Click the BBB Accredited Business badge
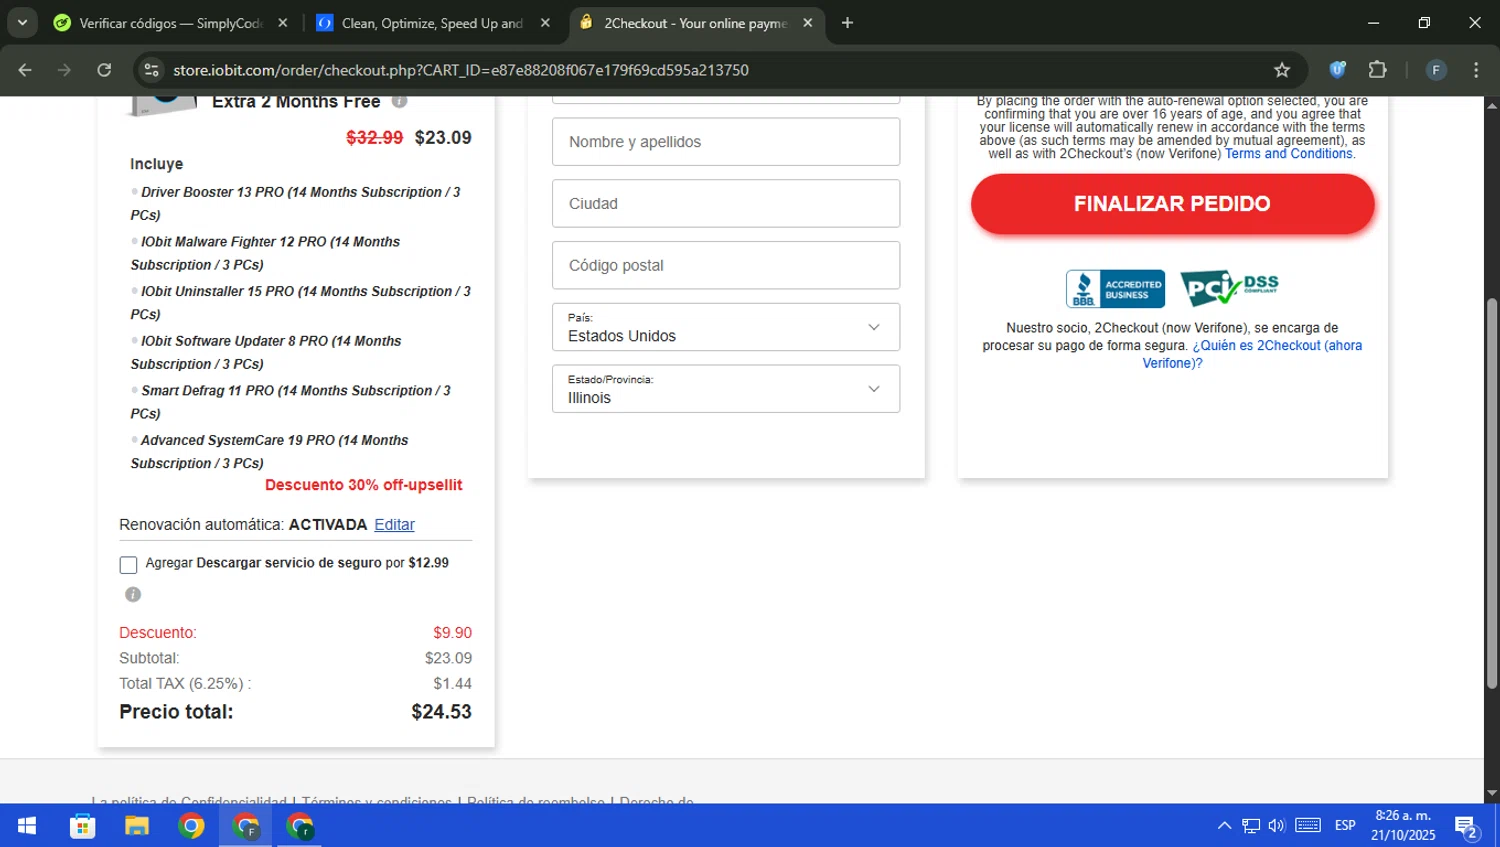The width and height of the screenshot is (1500, 847). (x=1115, y=289)
